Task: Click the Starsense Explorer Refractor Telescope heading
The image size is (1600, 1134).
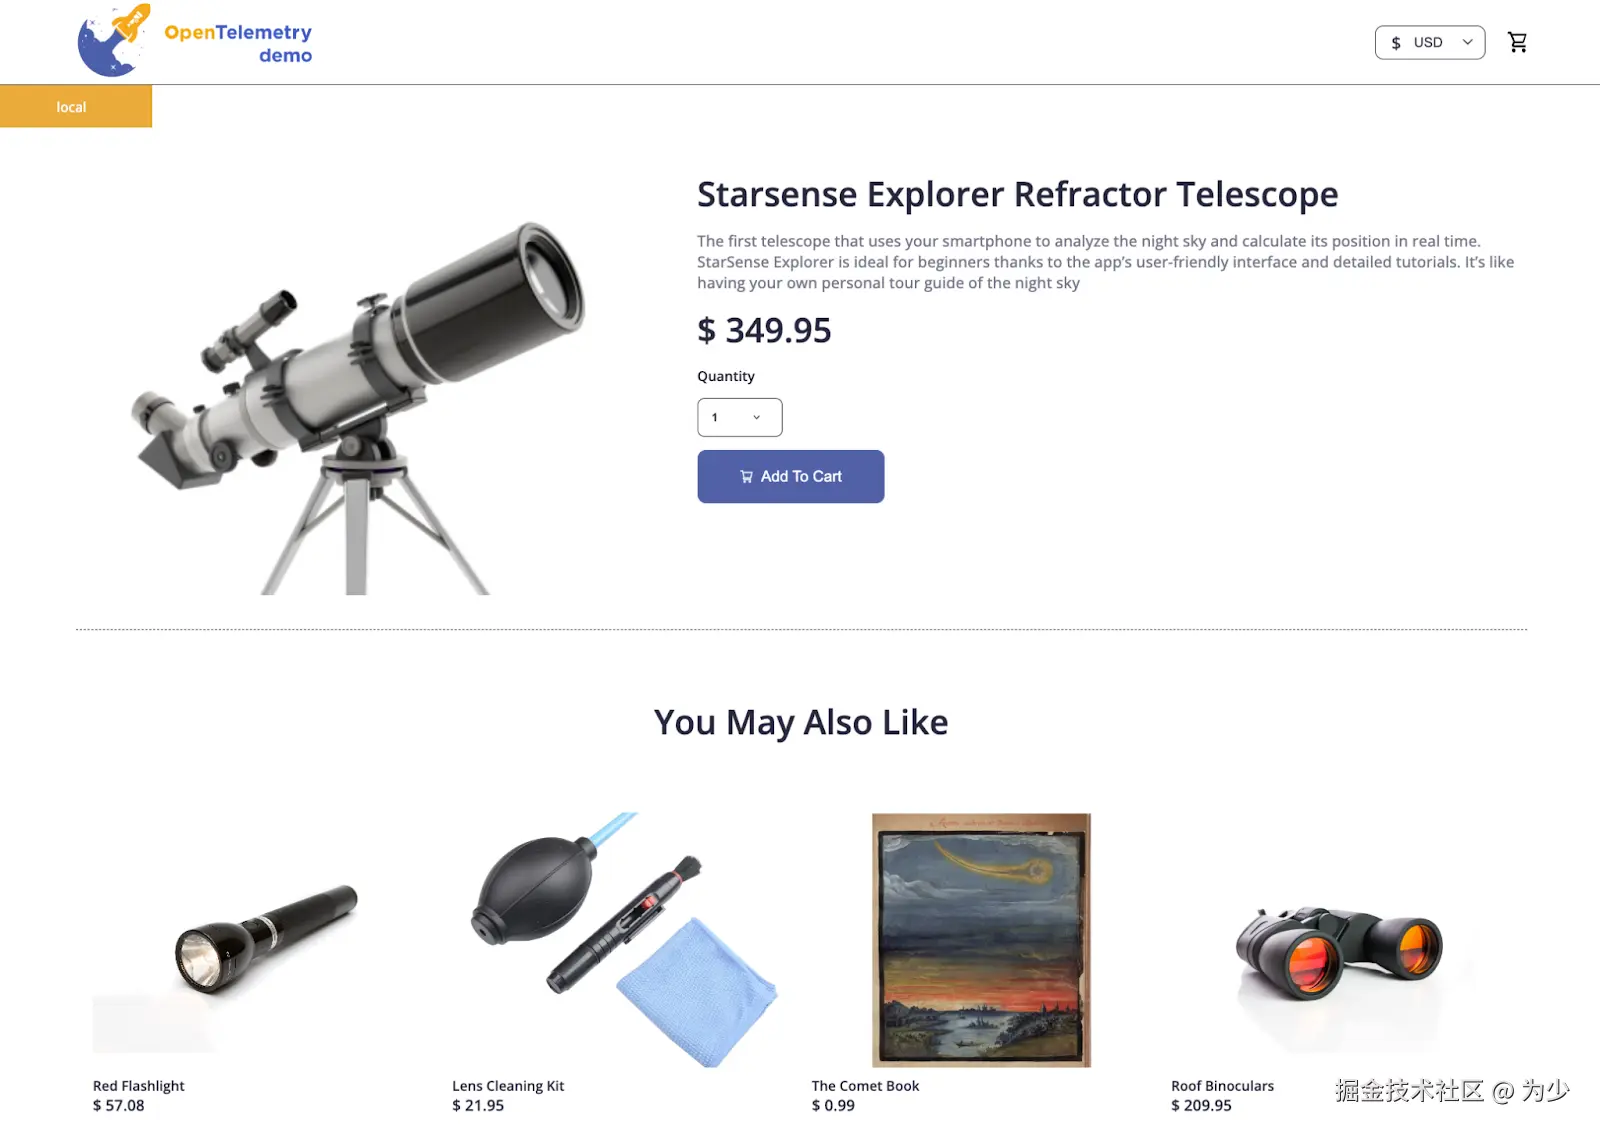Action: (1017, 194)
